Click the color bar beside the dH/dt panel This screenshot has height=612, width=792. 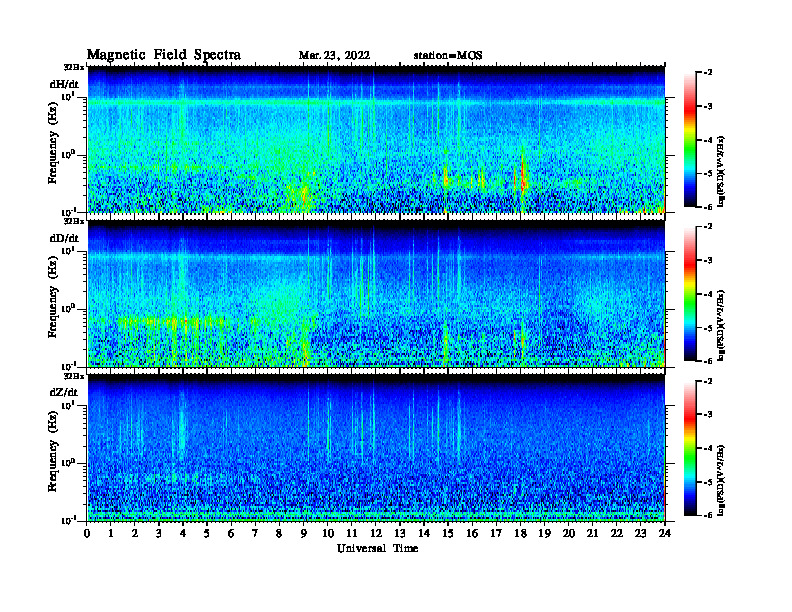(690, 140)
